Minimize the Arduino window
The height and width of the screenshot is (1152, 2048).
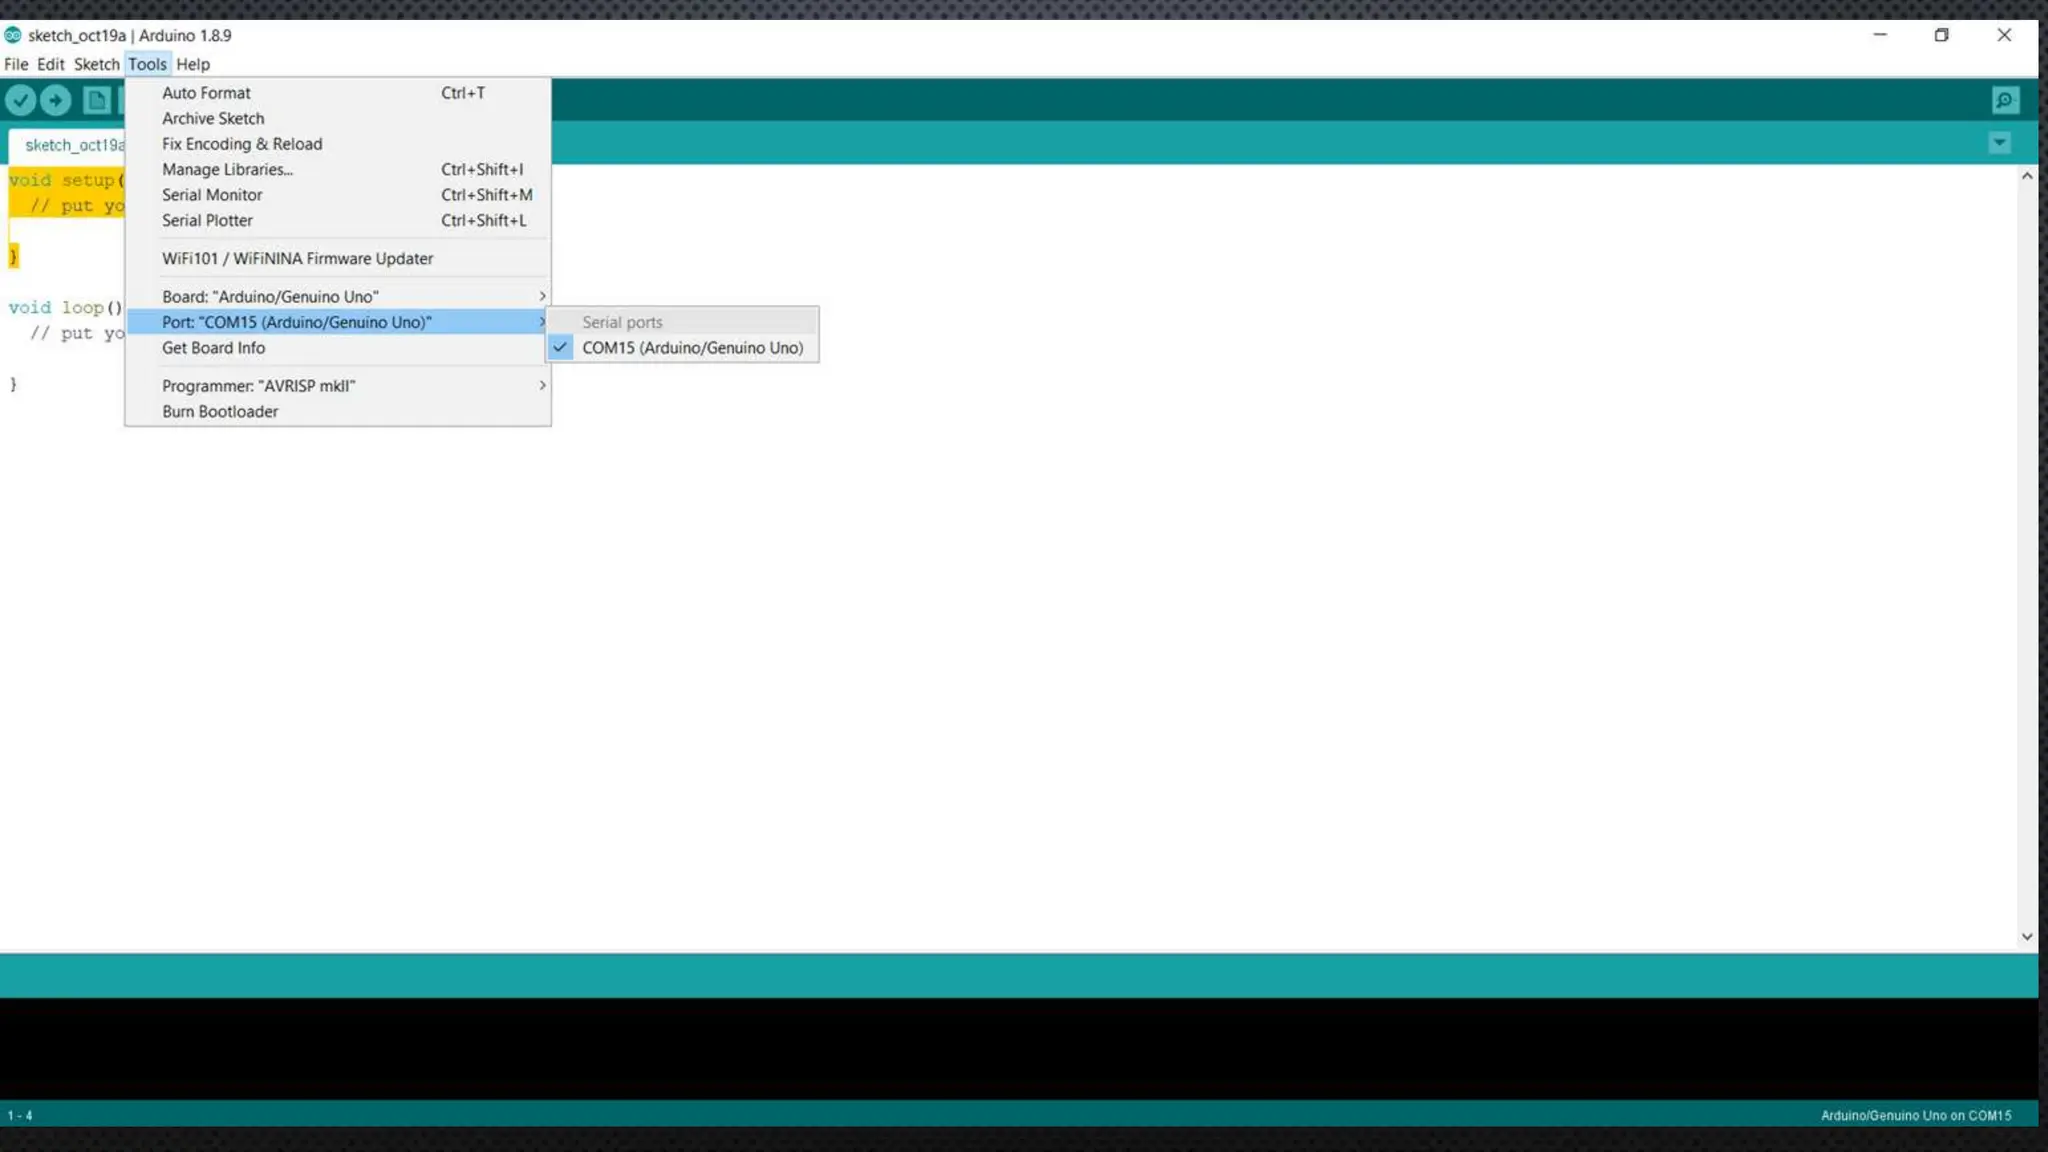[1880, 35]
